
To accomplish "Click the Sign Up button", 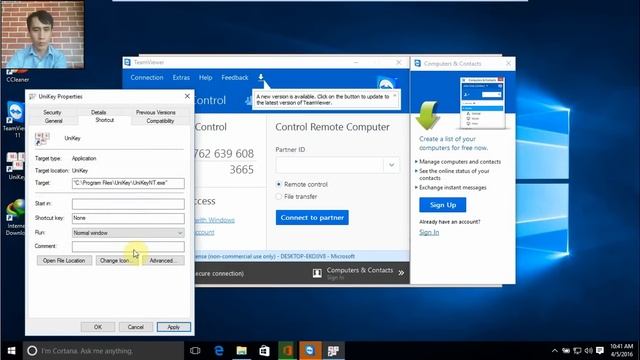I will tap(443, 205).
